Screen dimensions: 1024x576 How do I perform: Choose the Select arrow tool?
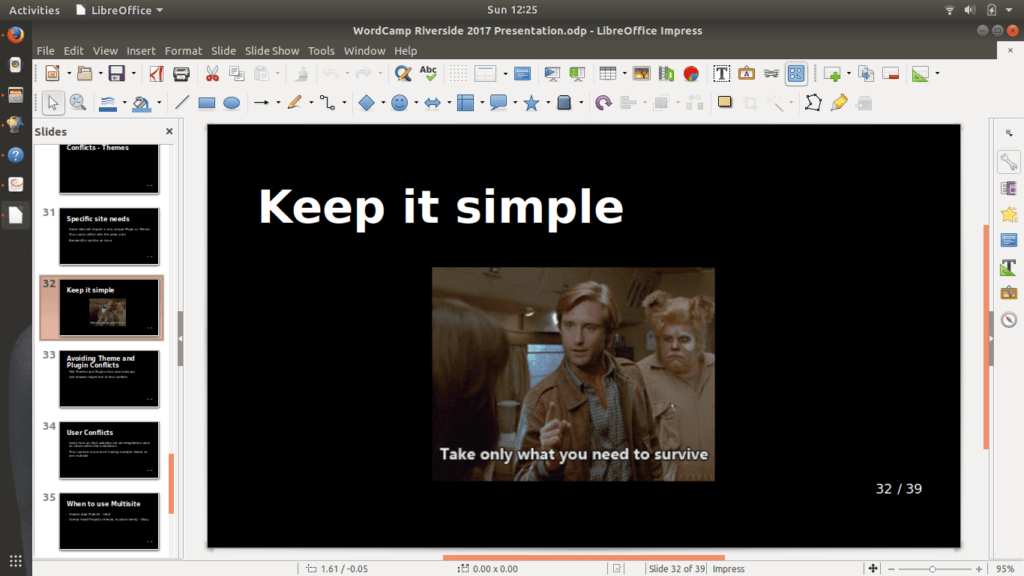[53, 103]
